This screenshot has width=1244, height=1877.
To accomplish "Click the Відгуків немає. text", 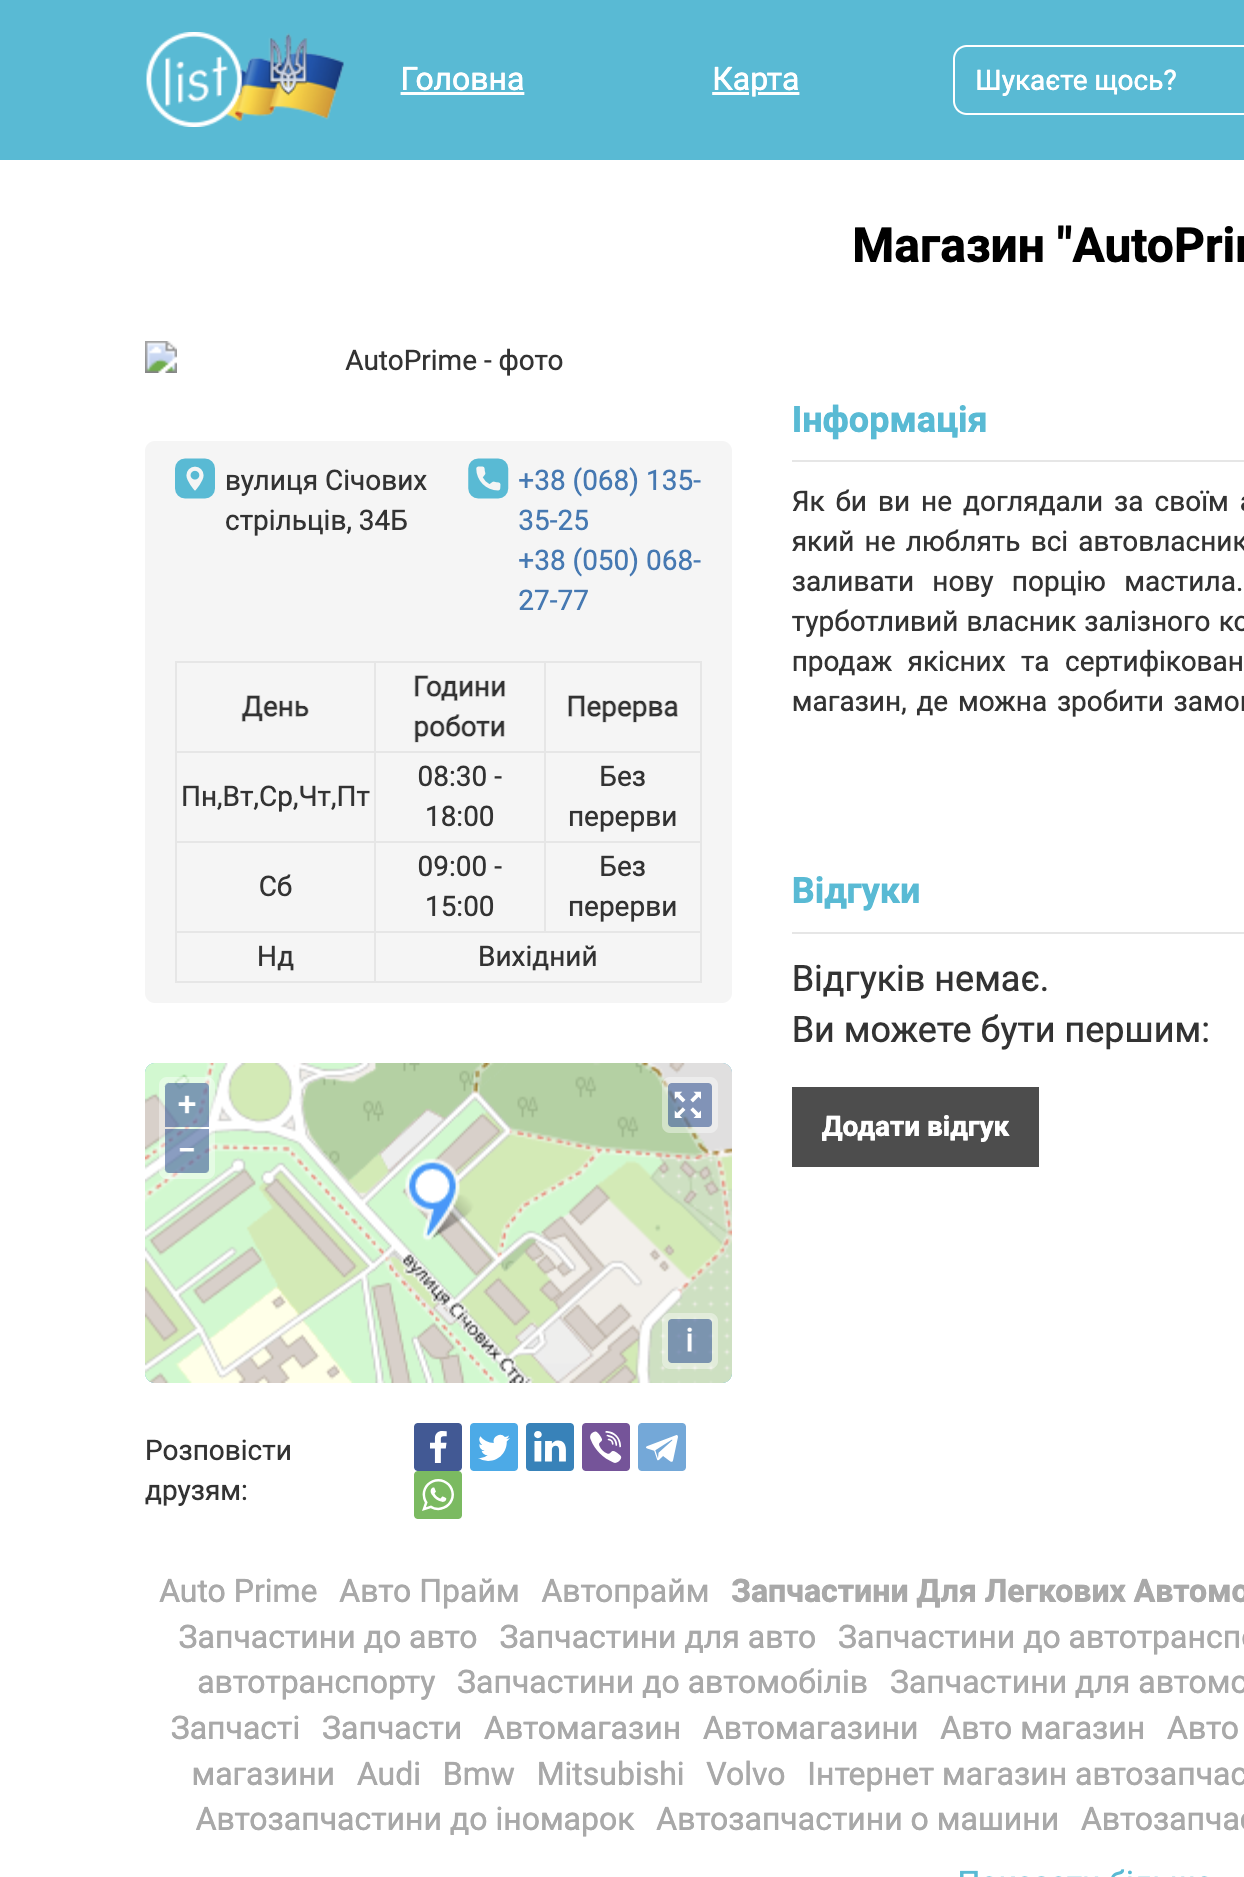I will coord(920,979).
